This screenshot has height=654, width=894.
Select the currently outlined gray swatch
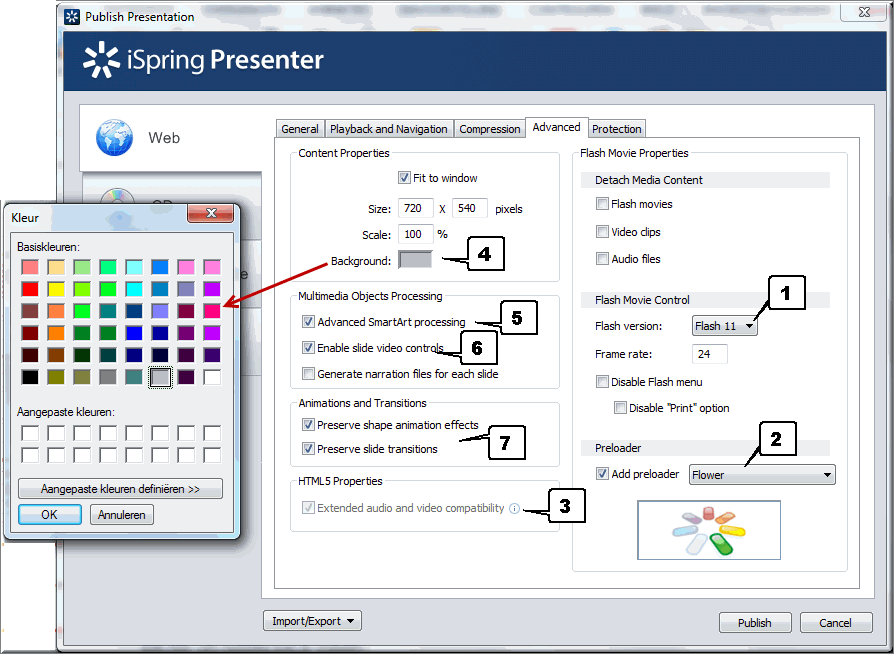click(160, 377)
